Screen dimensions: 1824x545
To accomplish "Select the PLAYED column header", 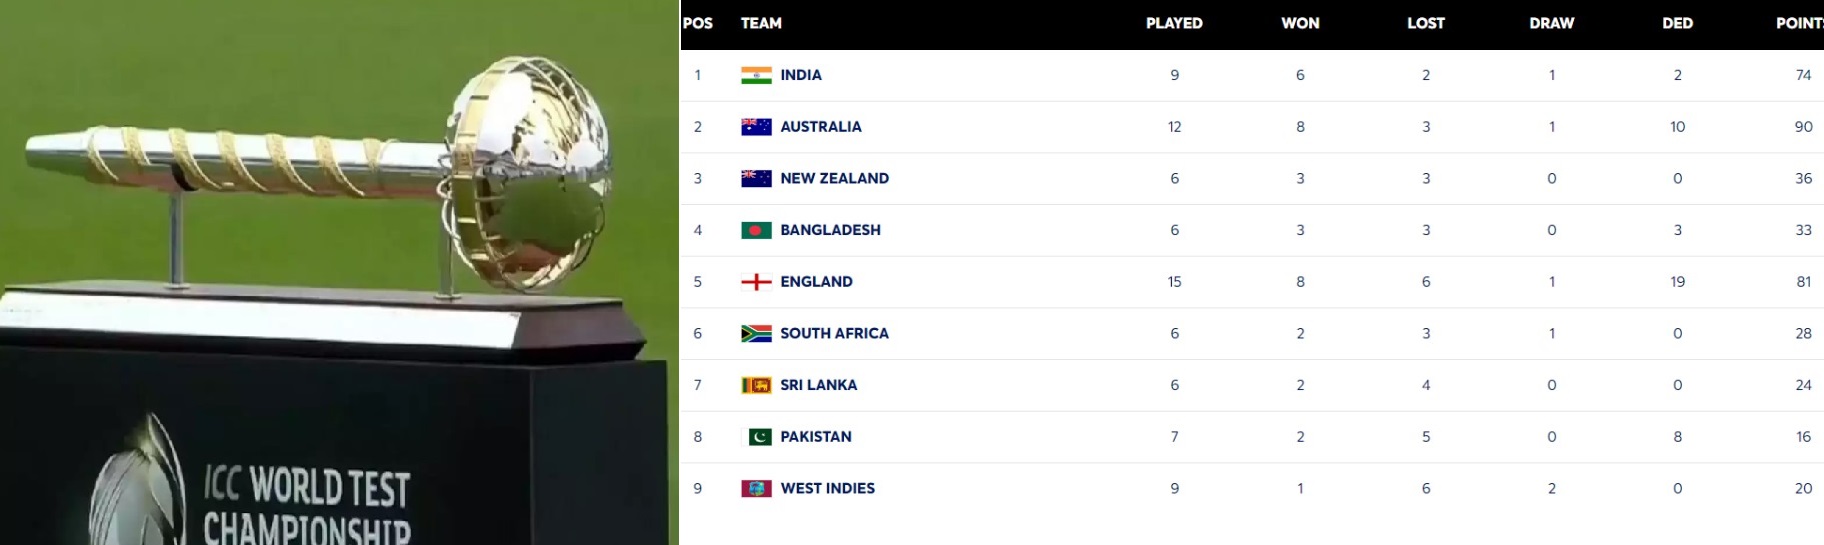I will pyautogui.click(x=1174, y=23).
